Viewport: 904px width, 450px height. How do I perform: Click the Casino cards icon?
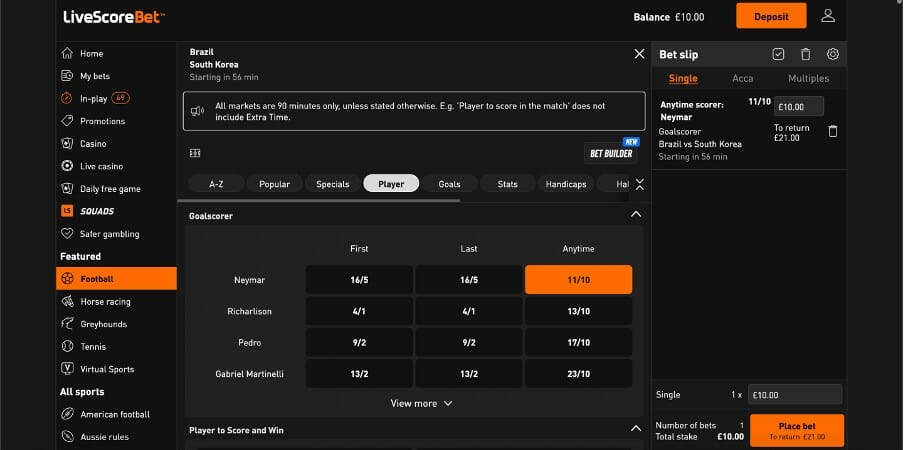coord(67,143)
